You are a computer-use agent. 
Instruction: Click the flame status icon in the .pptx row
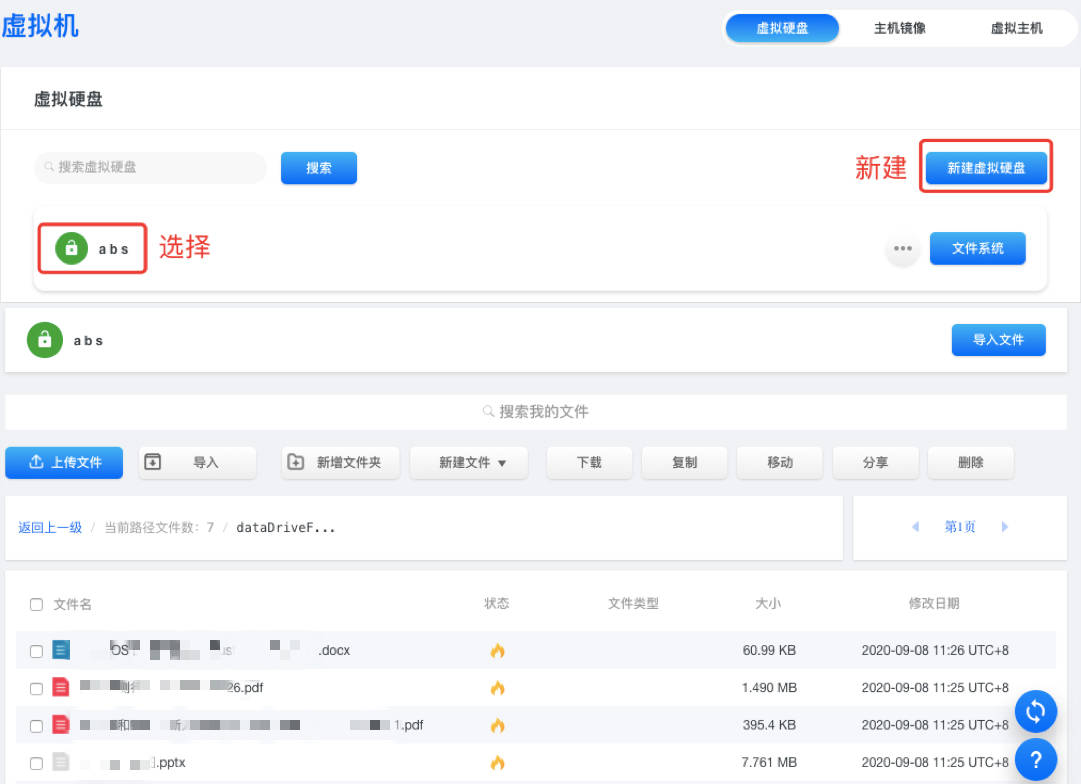[x=497, y=762]
